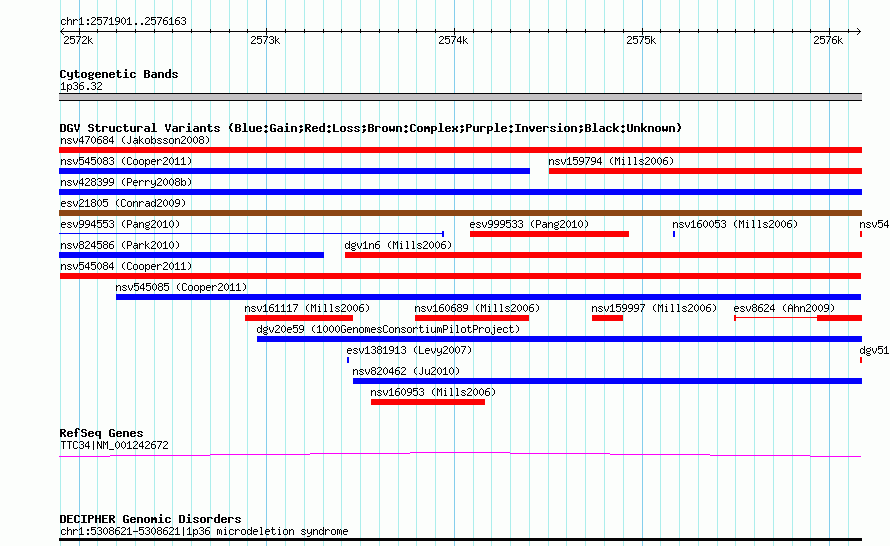The height and width of the screenshot is (546, 890).
Task: Open the nsv428399 (Perry2008b) variant bar
Action: click(460, 192)
